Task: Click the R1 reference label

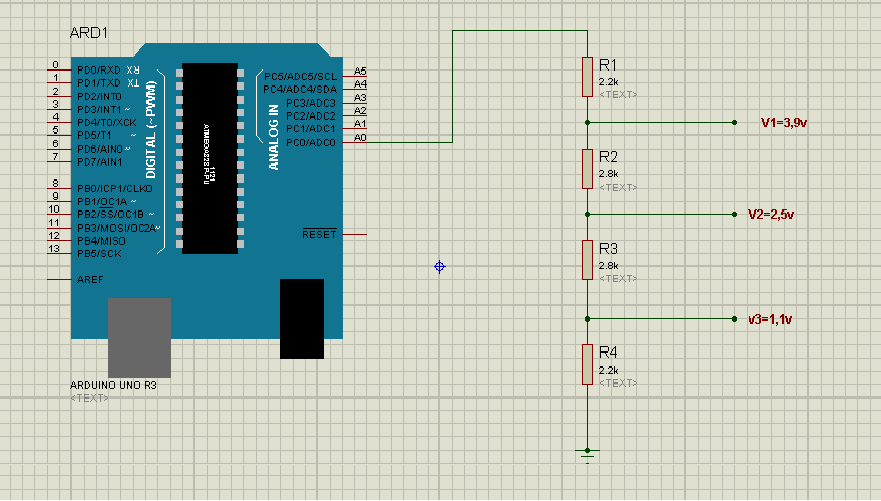Action: click(x=608, y=65)
